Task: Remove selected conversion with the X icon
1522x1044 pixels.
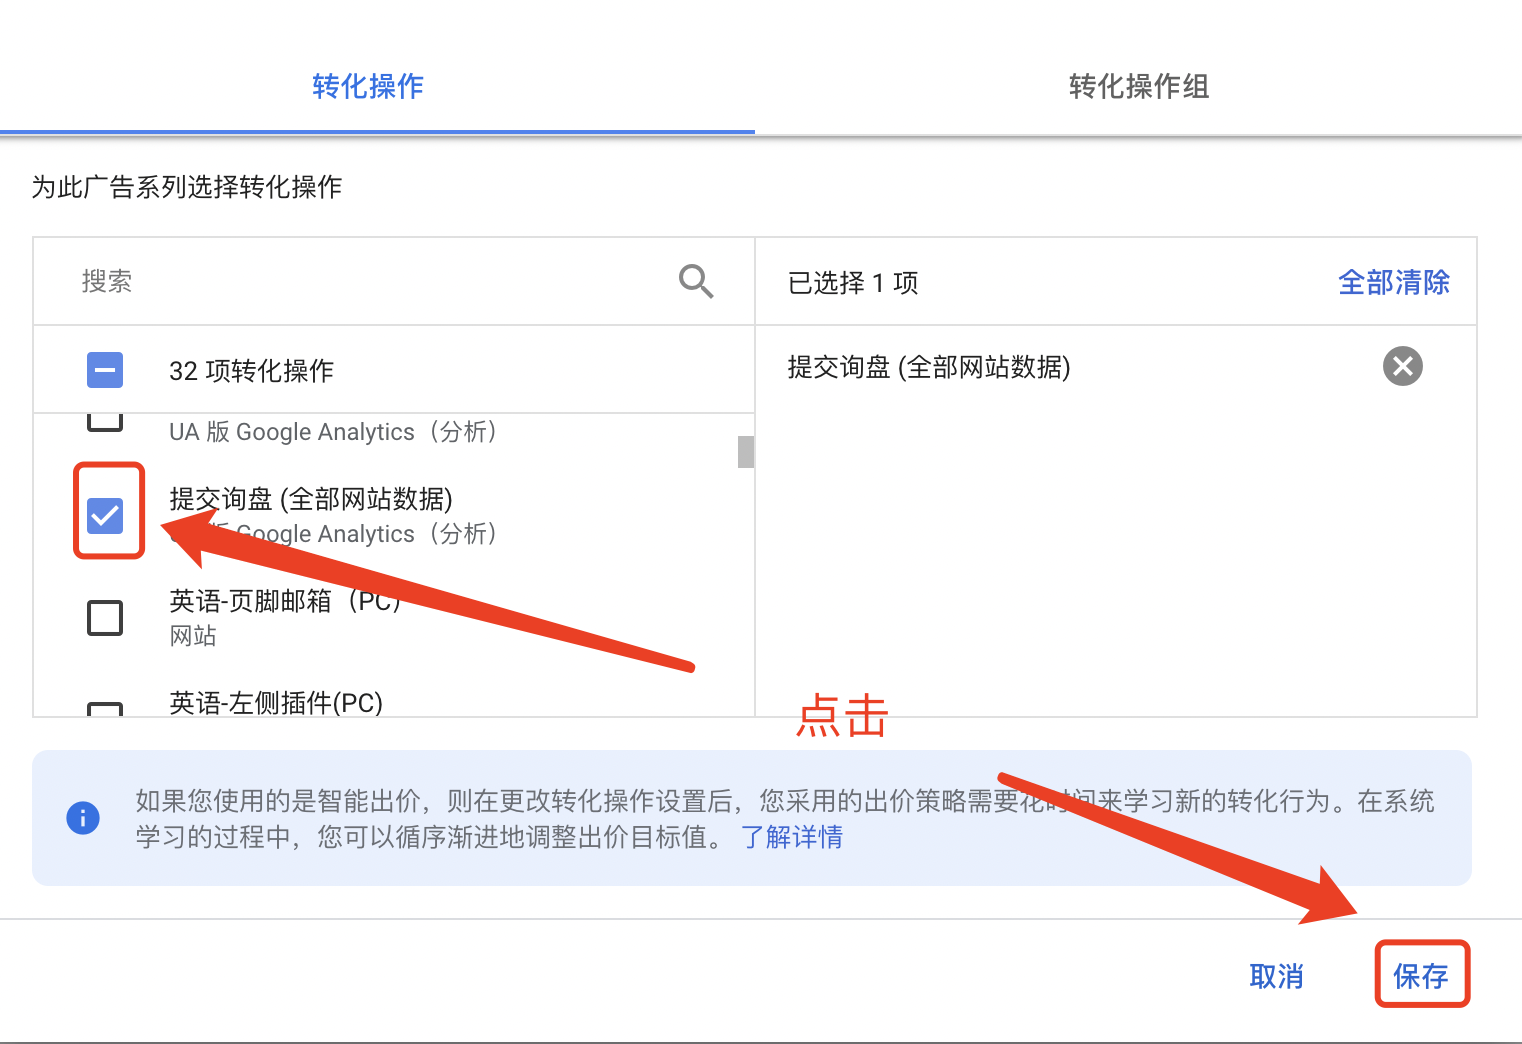Action: (x=1402, y=366)
